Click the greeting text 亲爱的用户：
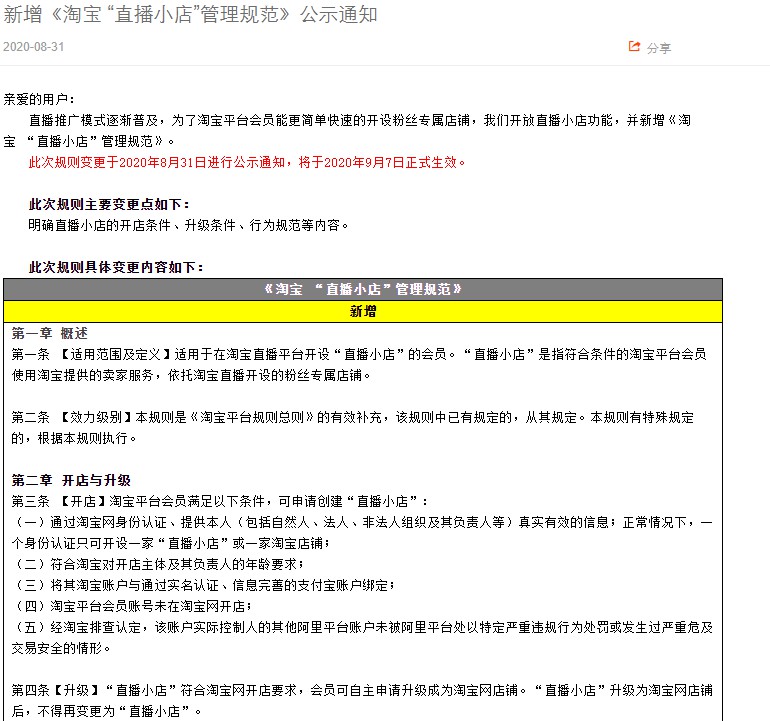Image resolution: width=770 pixels, height=721 pixels. coord(39,99)
